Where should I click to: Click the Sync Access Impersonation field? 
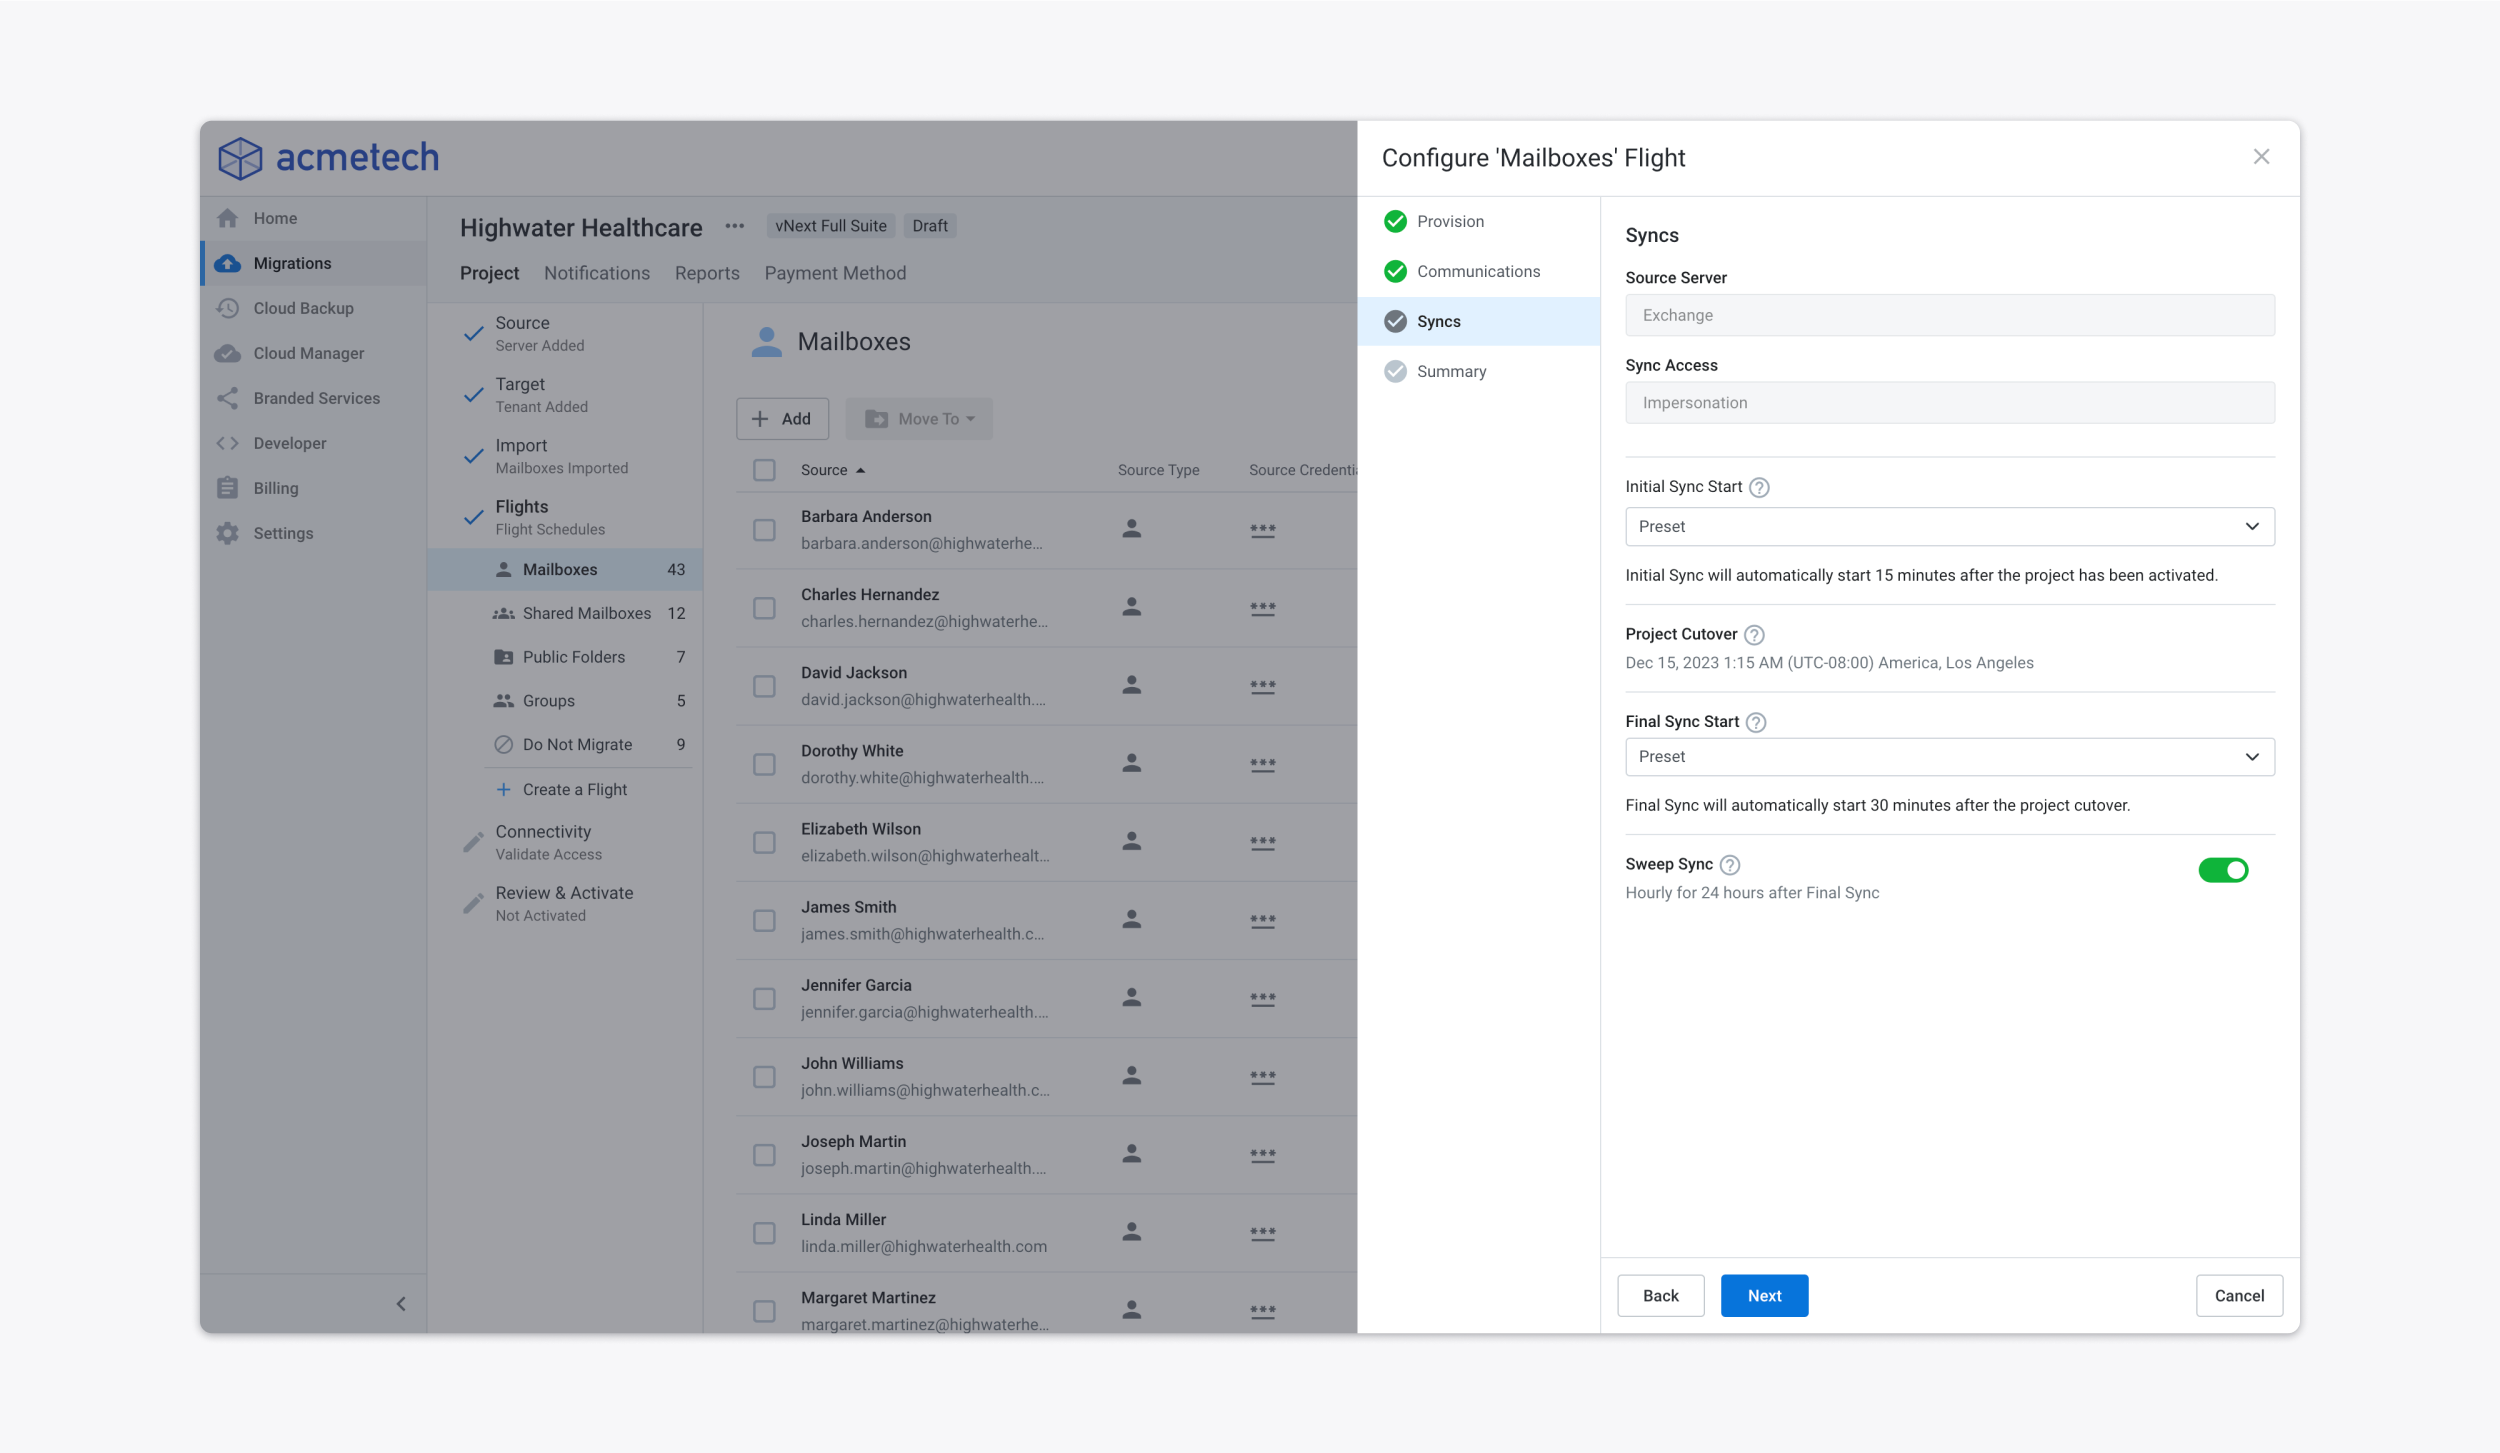[1950, 403]
